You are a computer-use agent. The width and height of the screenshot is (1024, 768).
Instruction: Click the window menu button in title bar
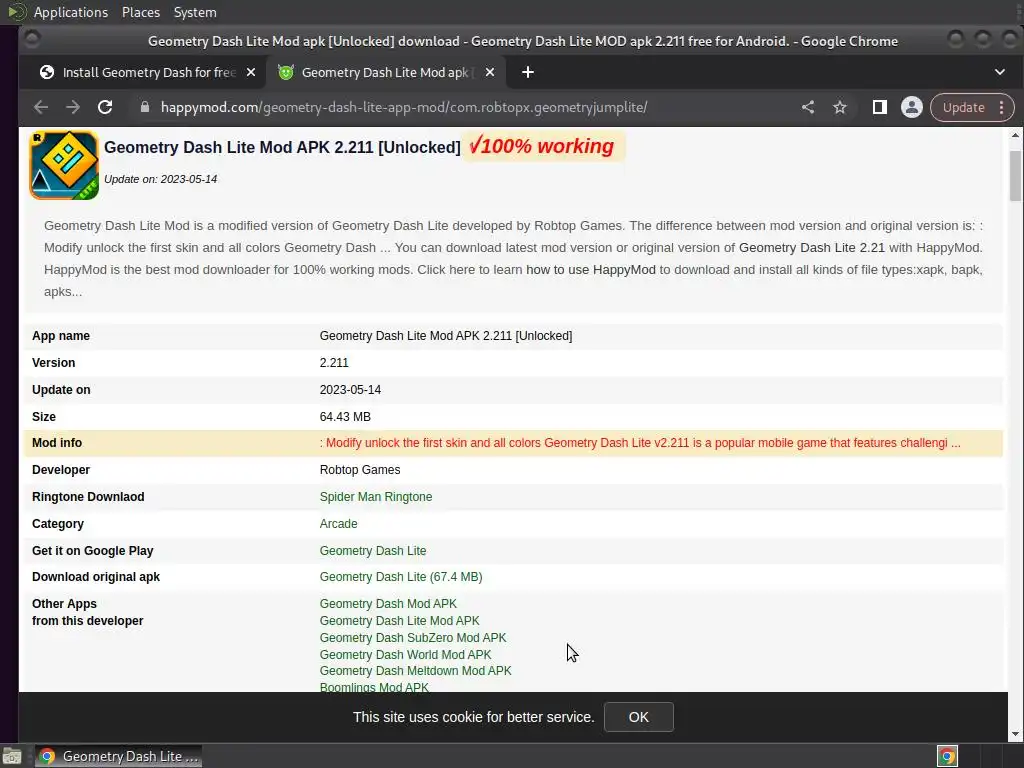[31, 40]
